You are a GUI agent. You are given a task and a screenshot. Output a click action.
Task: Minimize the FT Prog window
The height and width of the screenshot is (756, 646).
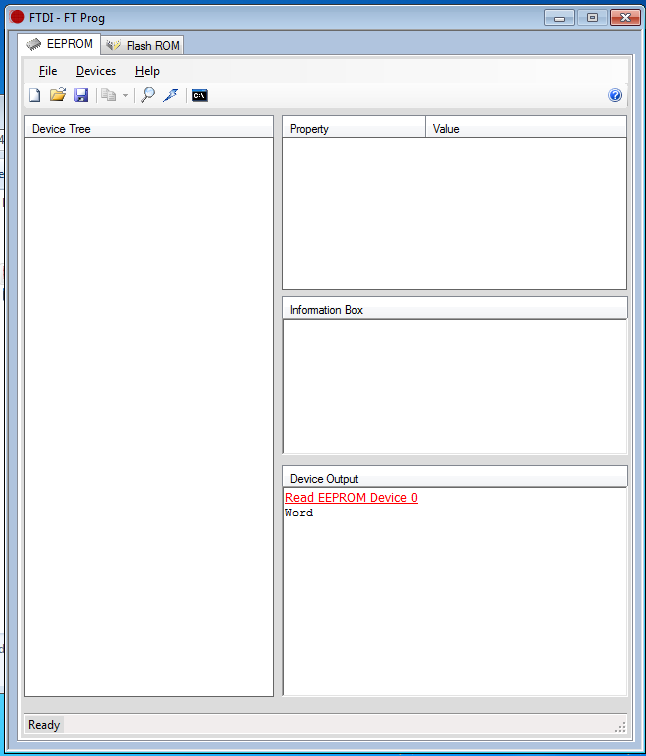pyautogui.click(x=559, y=18)
